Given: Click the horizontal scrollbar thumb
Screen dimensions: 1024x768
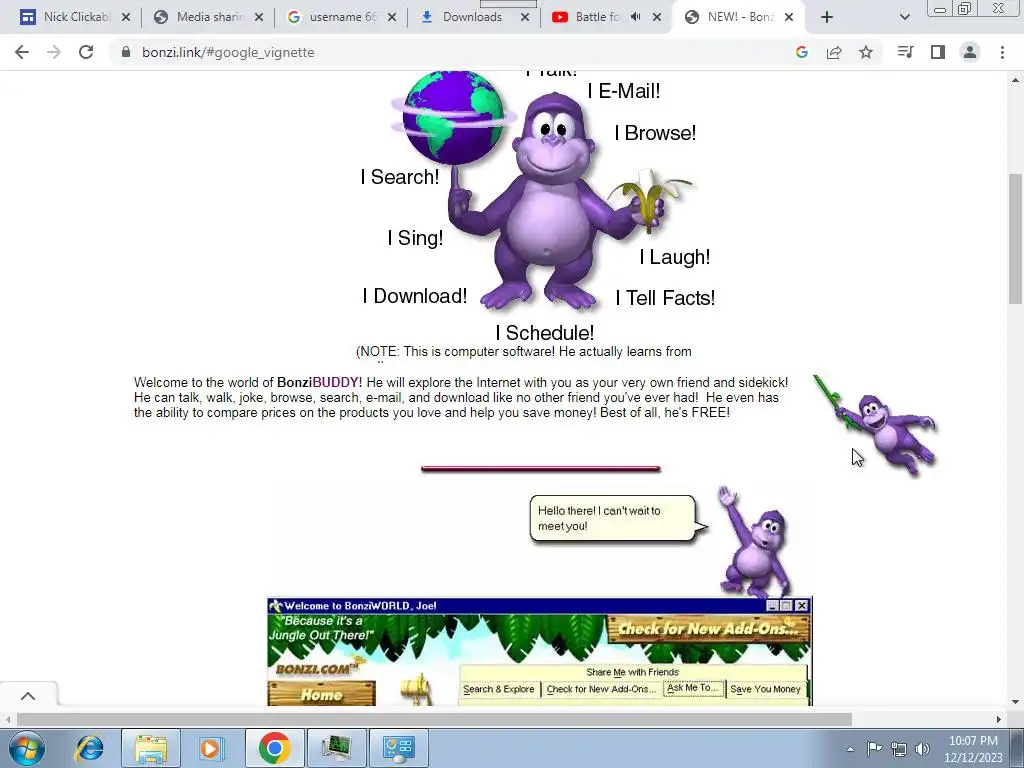Looking at the screenshot, I should coord(434,719).
